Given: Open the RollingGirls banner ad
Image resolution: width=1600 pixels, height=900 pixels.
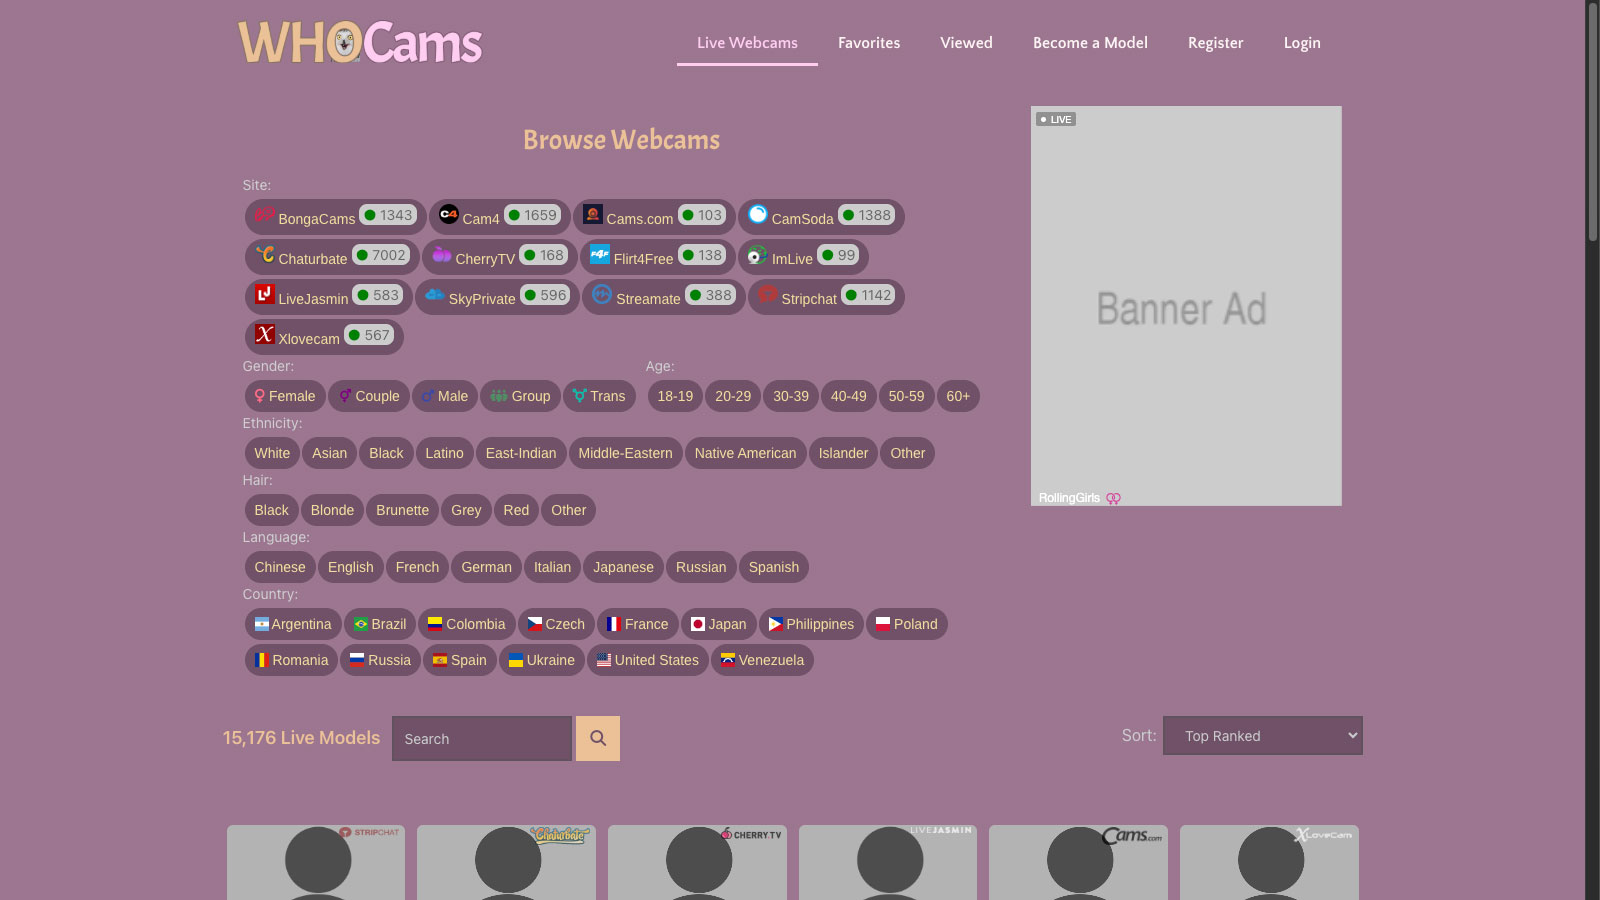Looking at the screenshot, I should click(1186, 306).
